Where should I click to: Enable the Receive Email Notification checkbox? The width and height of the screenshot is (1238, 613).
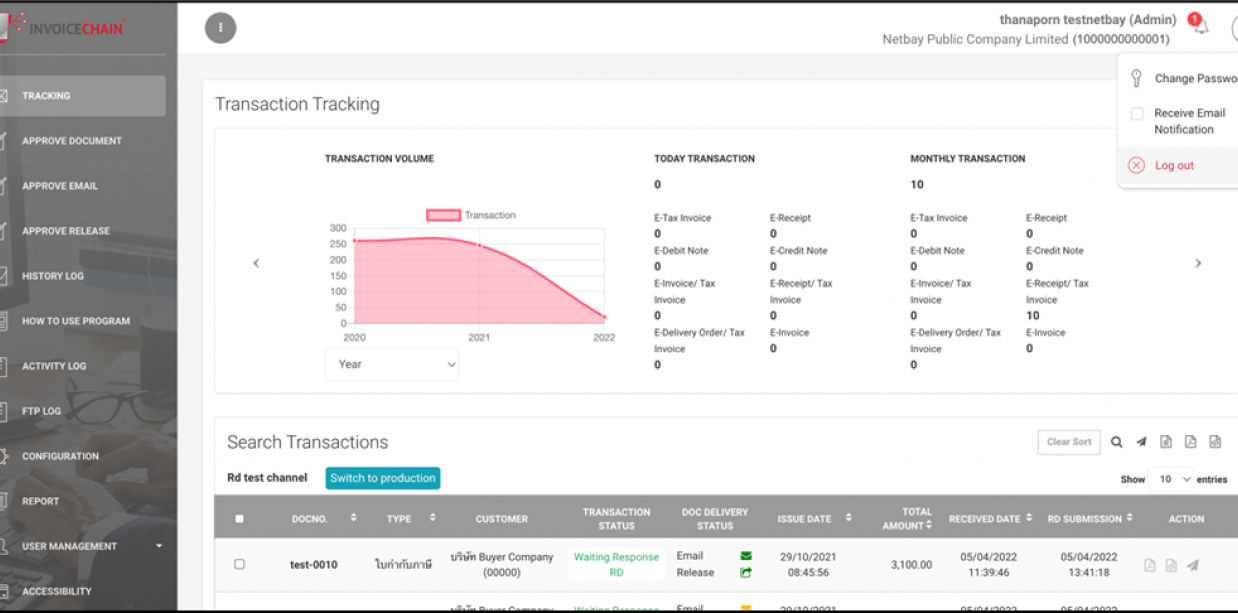[1137, 114]
